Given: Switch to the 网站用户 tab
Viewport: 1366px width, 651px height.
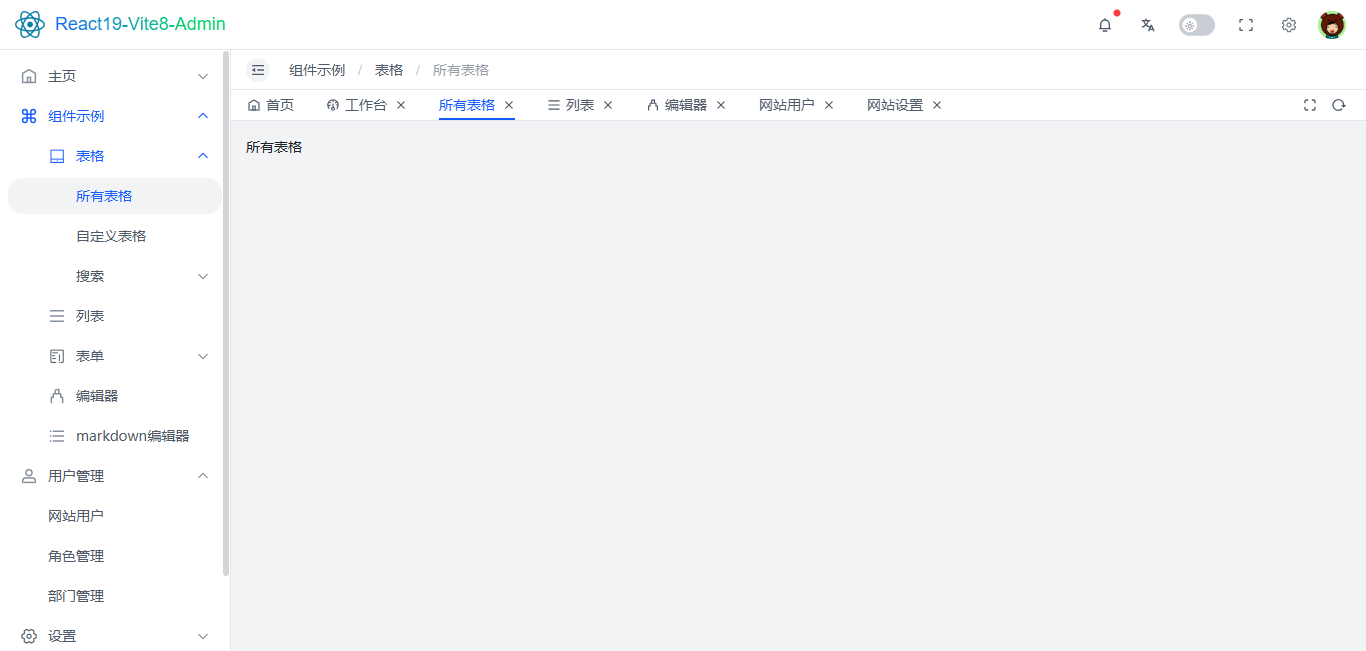Looking at the screenshot, I should coord(787,105).
